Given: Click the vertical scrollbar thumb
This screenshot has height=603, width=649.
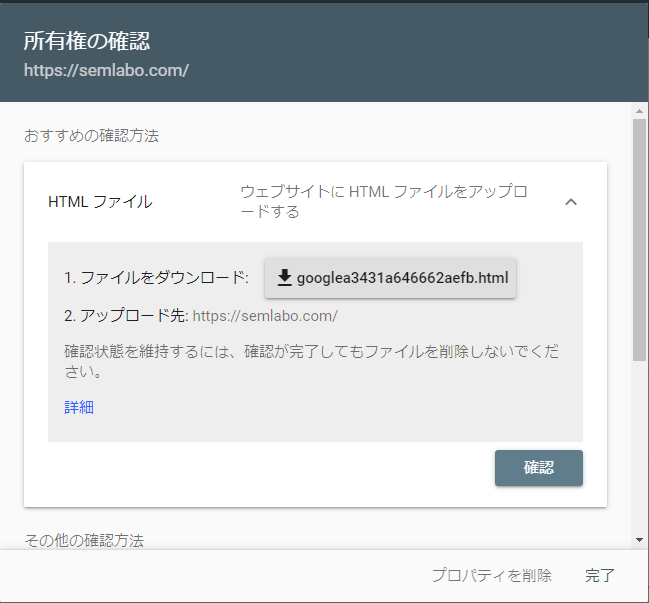Looking at the screenshot, I should tap(640, 240).
